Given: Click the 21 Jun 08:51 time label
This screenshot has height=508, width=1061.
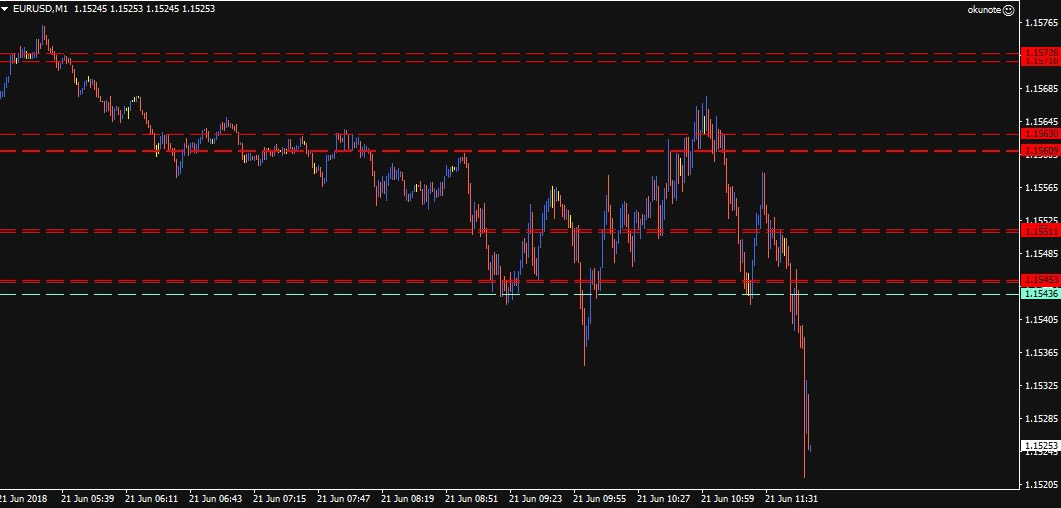Looking at the screenshot, I should (x=473, y=499).
